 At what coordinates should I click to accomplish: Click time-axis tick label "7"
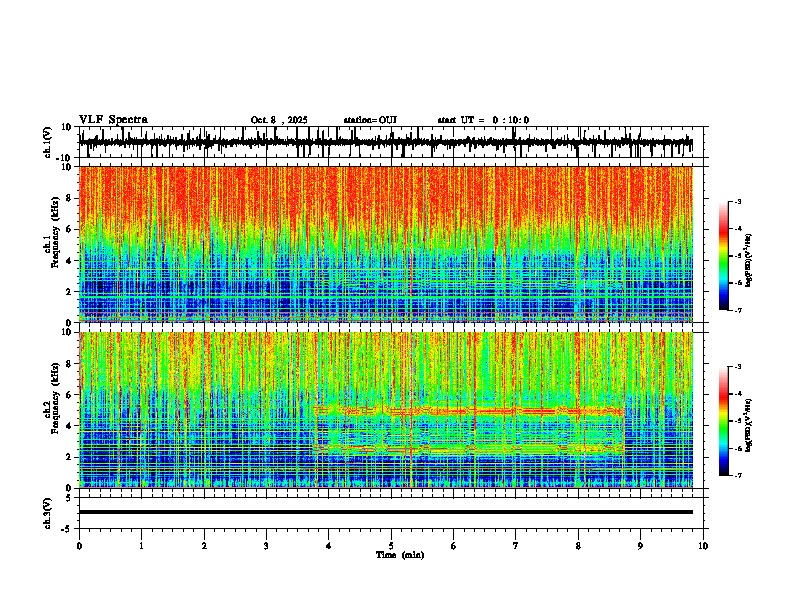coord(516,546)
